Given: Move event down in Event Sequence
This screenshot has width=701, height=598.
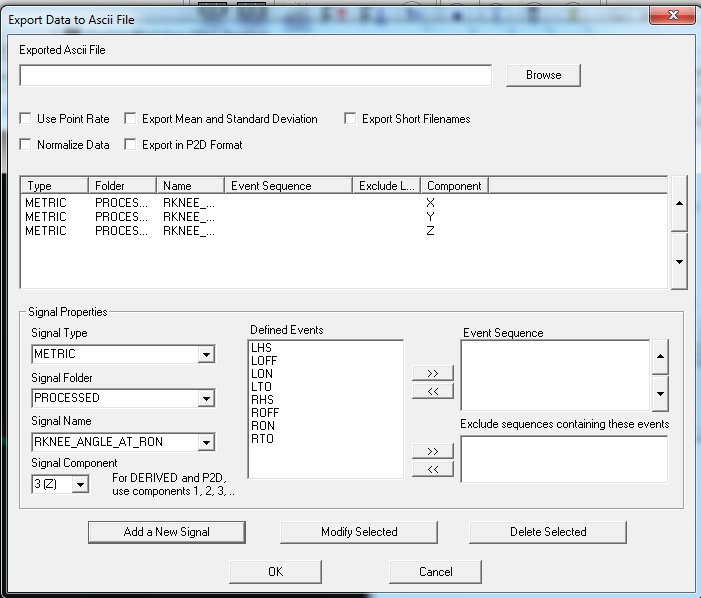Looking at the screenshot, I should [x=660, y=394].
